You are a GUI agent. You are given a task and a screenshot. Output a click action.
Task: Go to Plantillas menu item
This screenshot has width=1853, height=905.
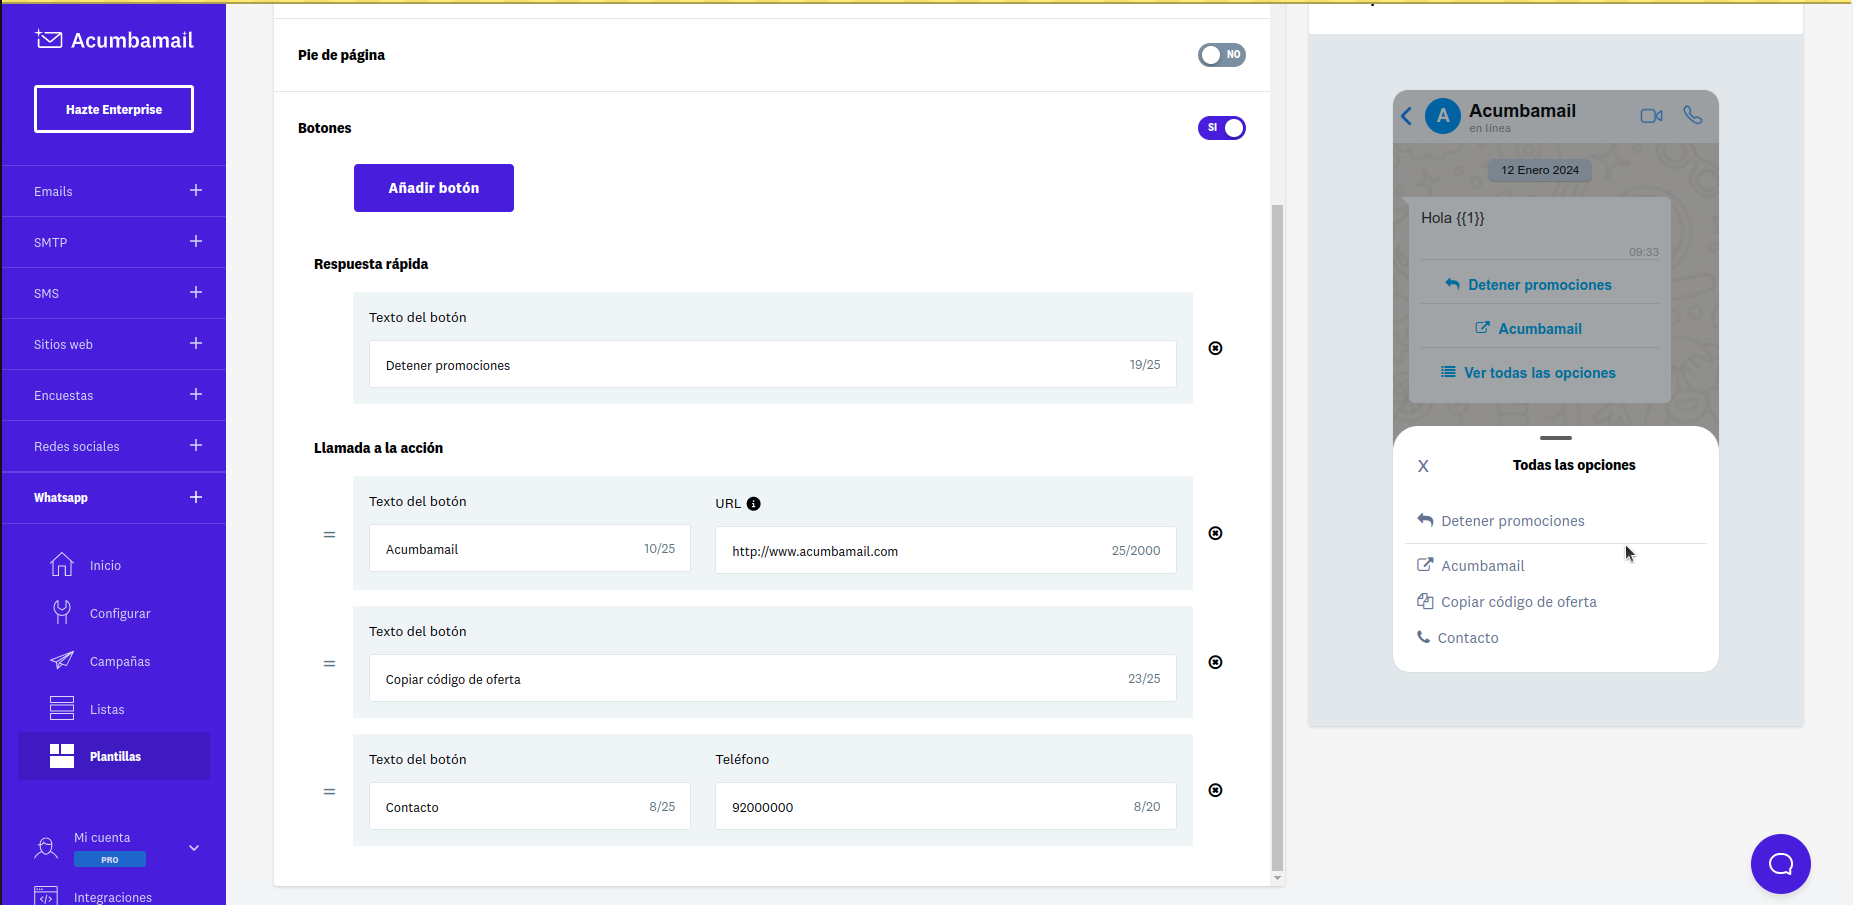click(115, 757)
